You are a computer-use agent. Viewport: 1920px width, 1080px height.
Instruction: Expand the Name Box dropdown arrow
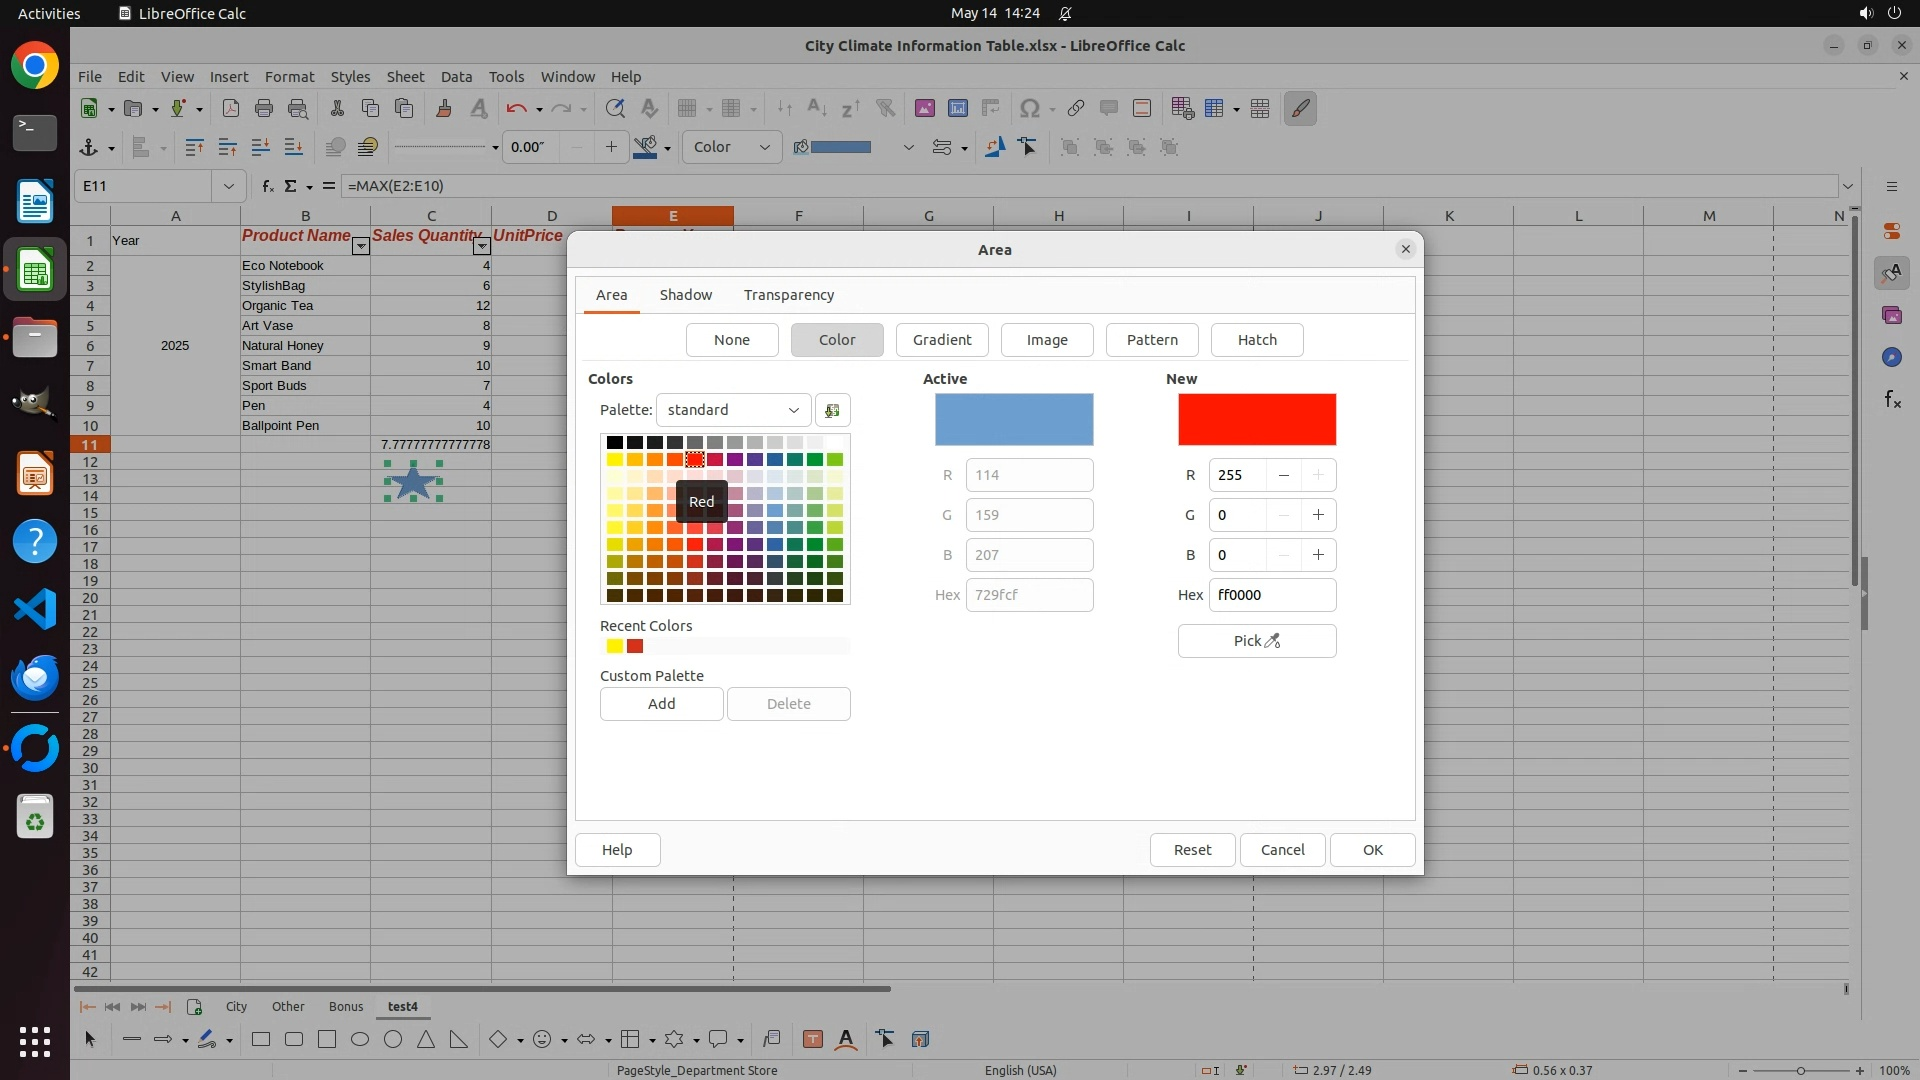(229, 186)
